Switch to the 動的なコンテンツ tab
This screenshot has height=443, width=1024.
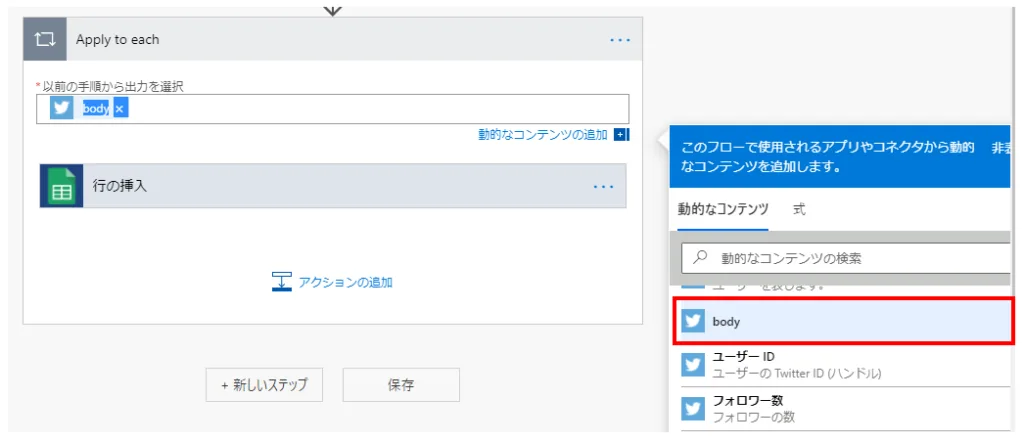tap(722, 210)
